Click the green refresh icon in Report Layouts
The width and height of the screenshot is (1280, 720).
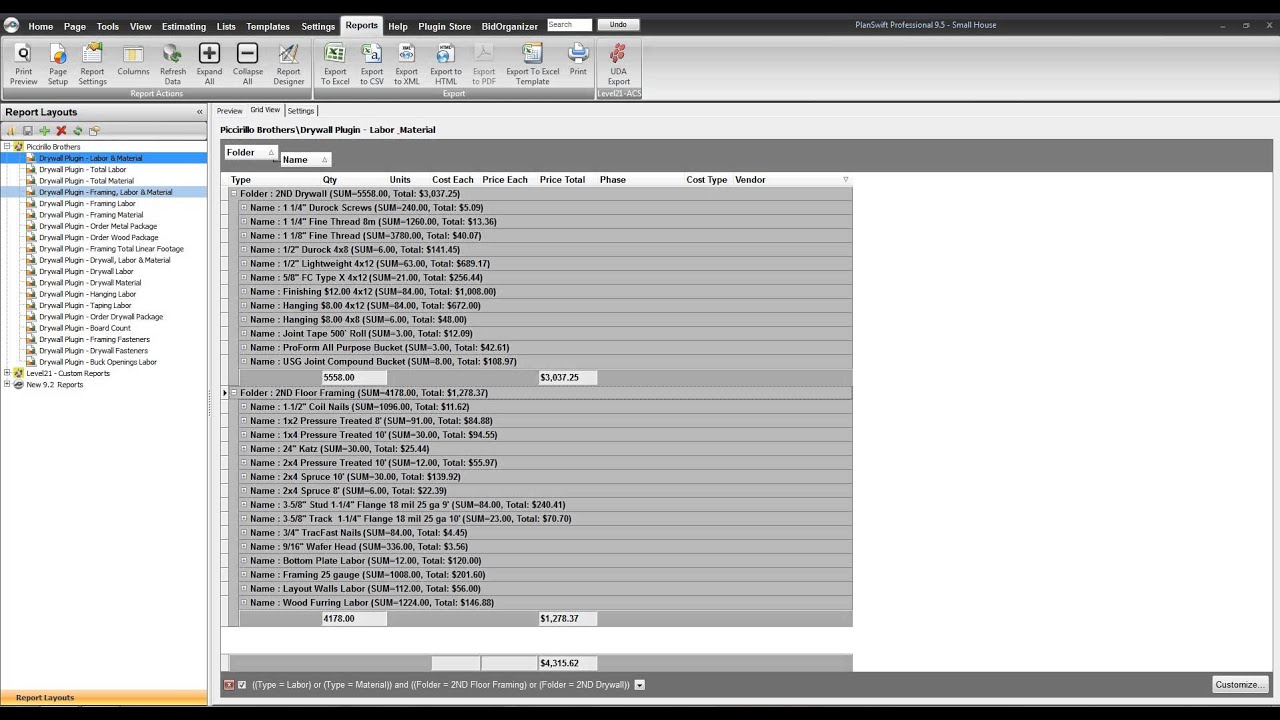pyautogui.click(x=77, y=131)
